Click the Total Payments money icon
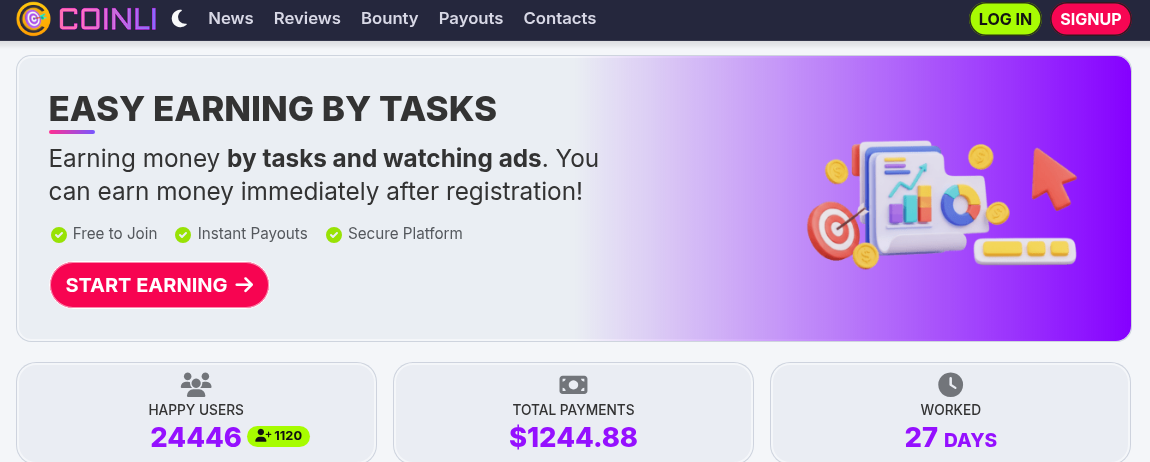This screenshot has width=1150, height=462. (x=574, y=384)
